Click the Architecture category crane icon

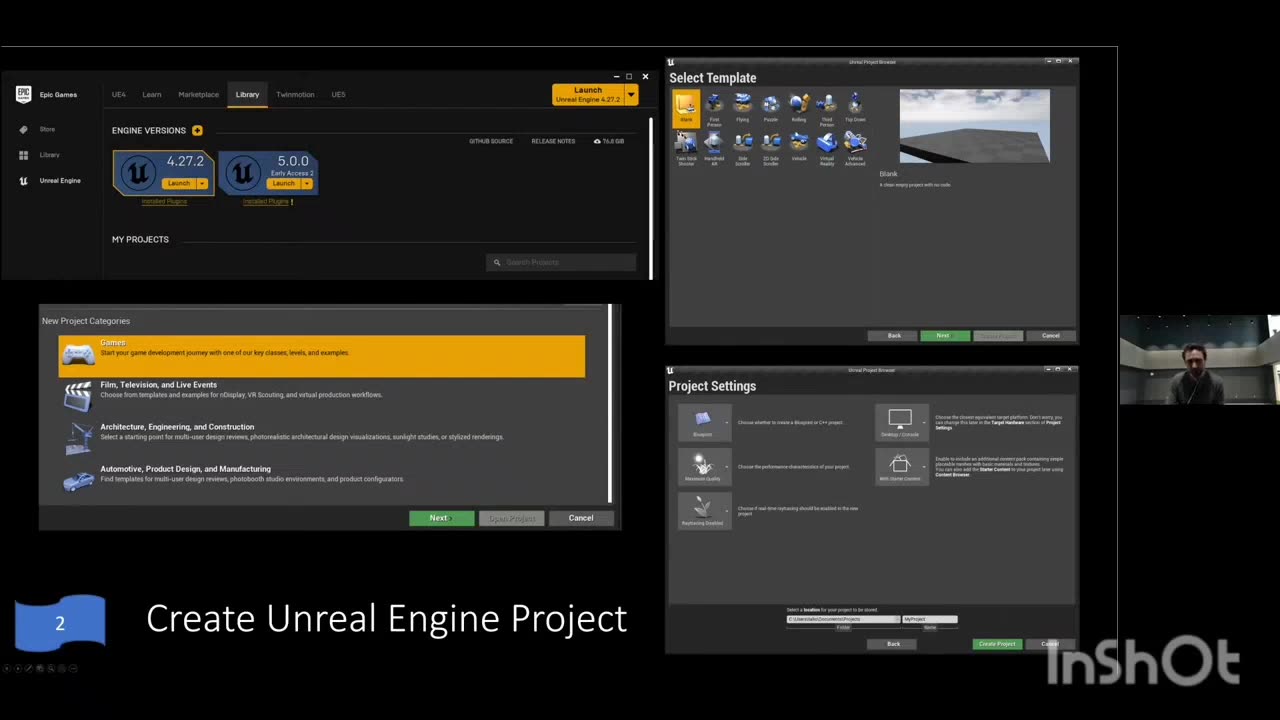78,439
